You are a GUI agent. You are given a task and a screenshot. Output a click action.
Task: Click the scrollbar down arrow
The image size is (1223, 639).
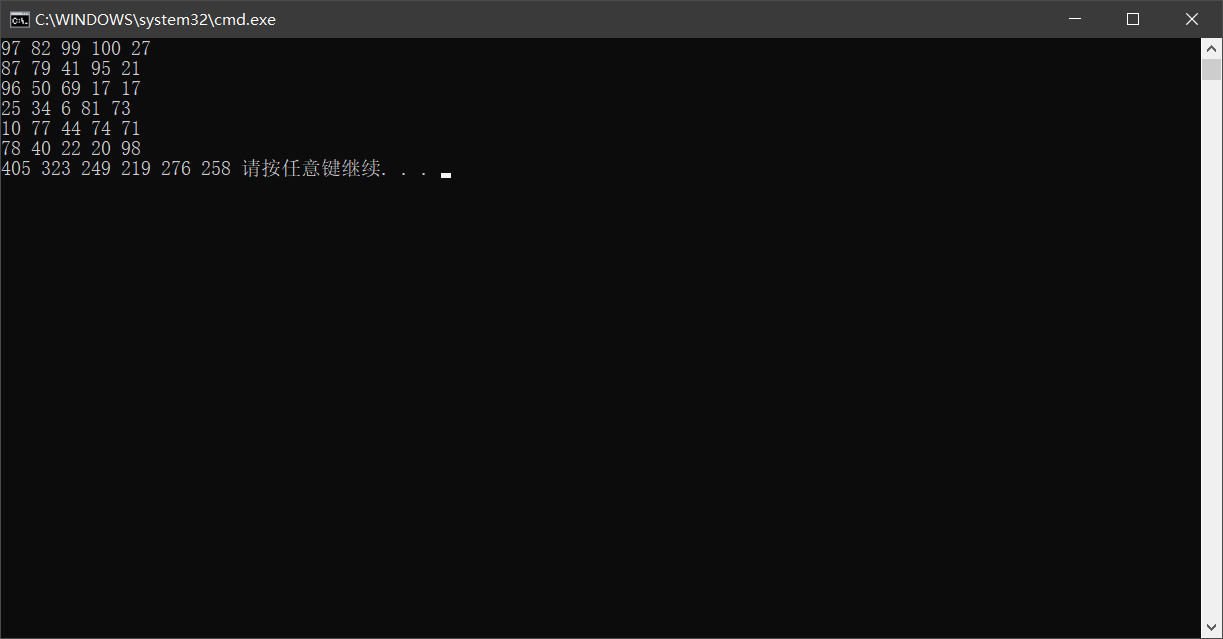point(1211,629)
